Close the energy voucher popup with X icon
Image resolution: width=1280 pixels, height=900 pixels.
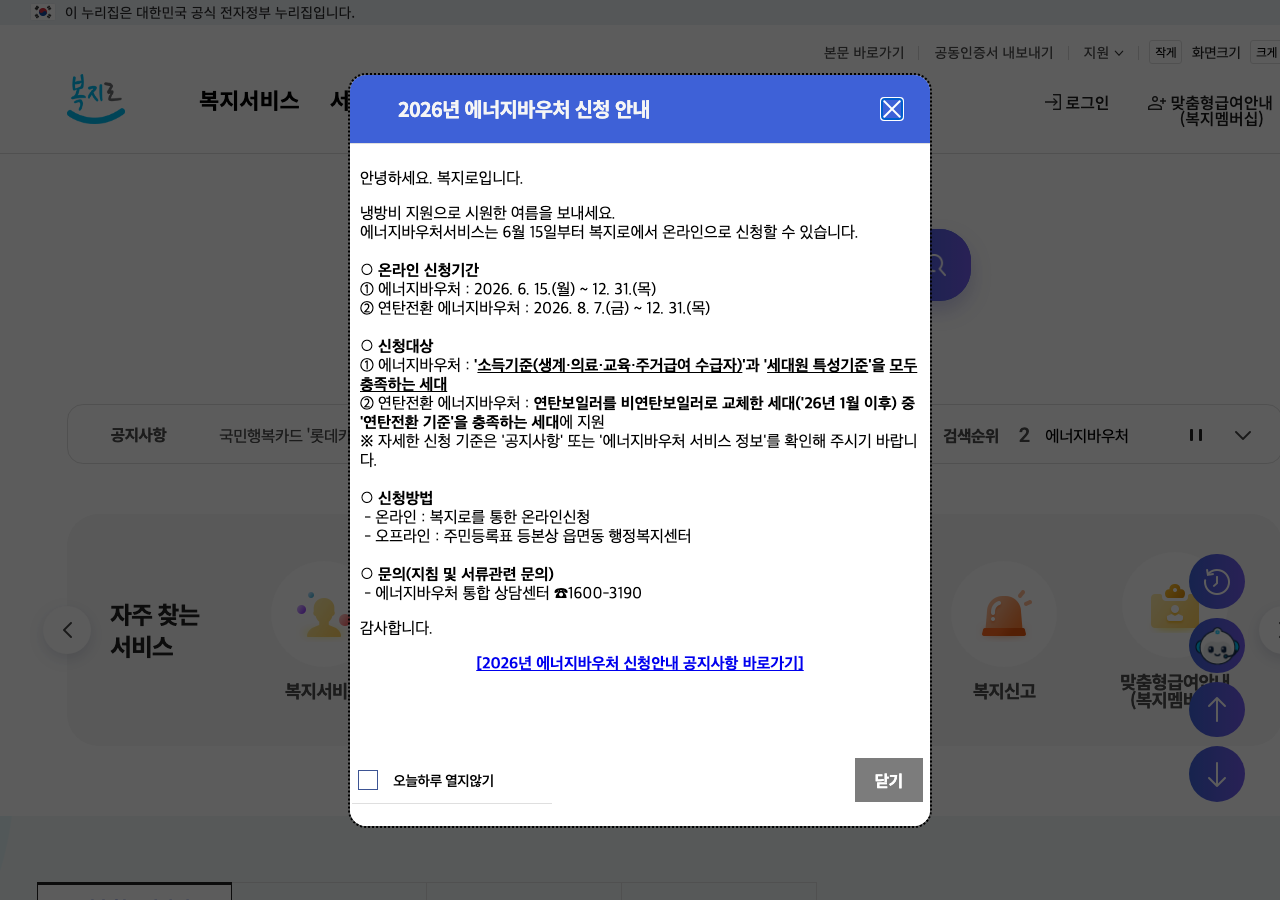[892, 109]
